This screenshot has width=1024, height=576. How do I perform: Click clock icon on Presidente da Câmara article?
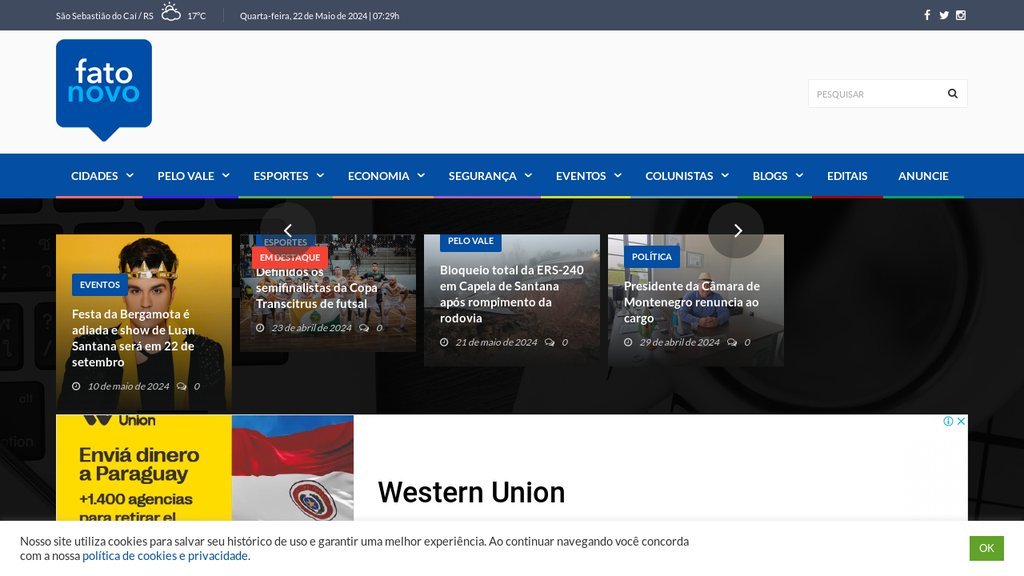628,342
